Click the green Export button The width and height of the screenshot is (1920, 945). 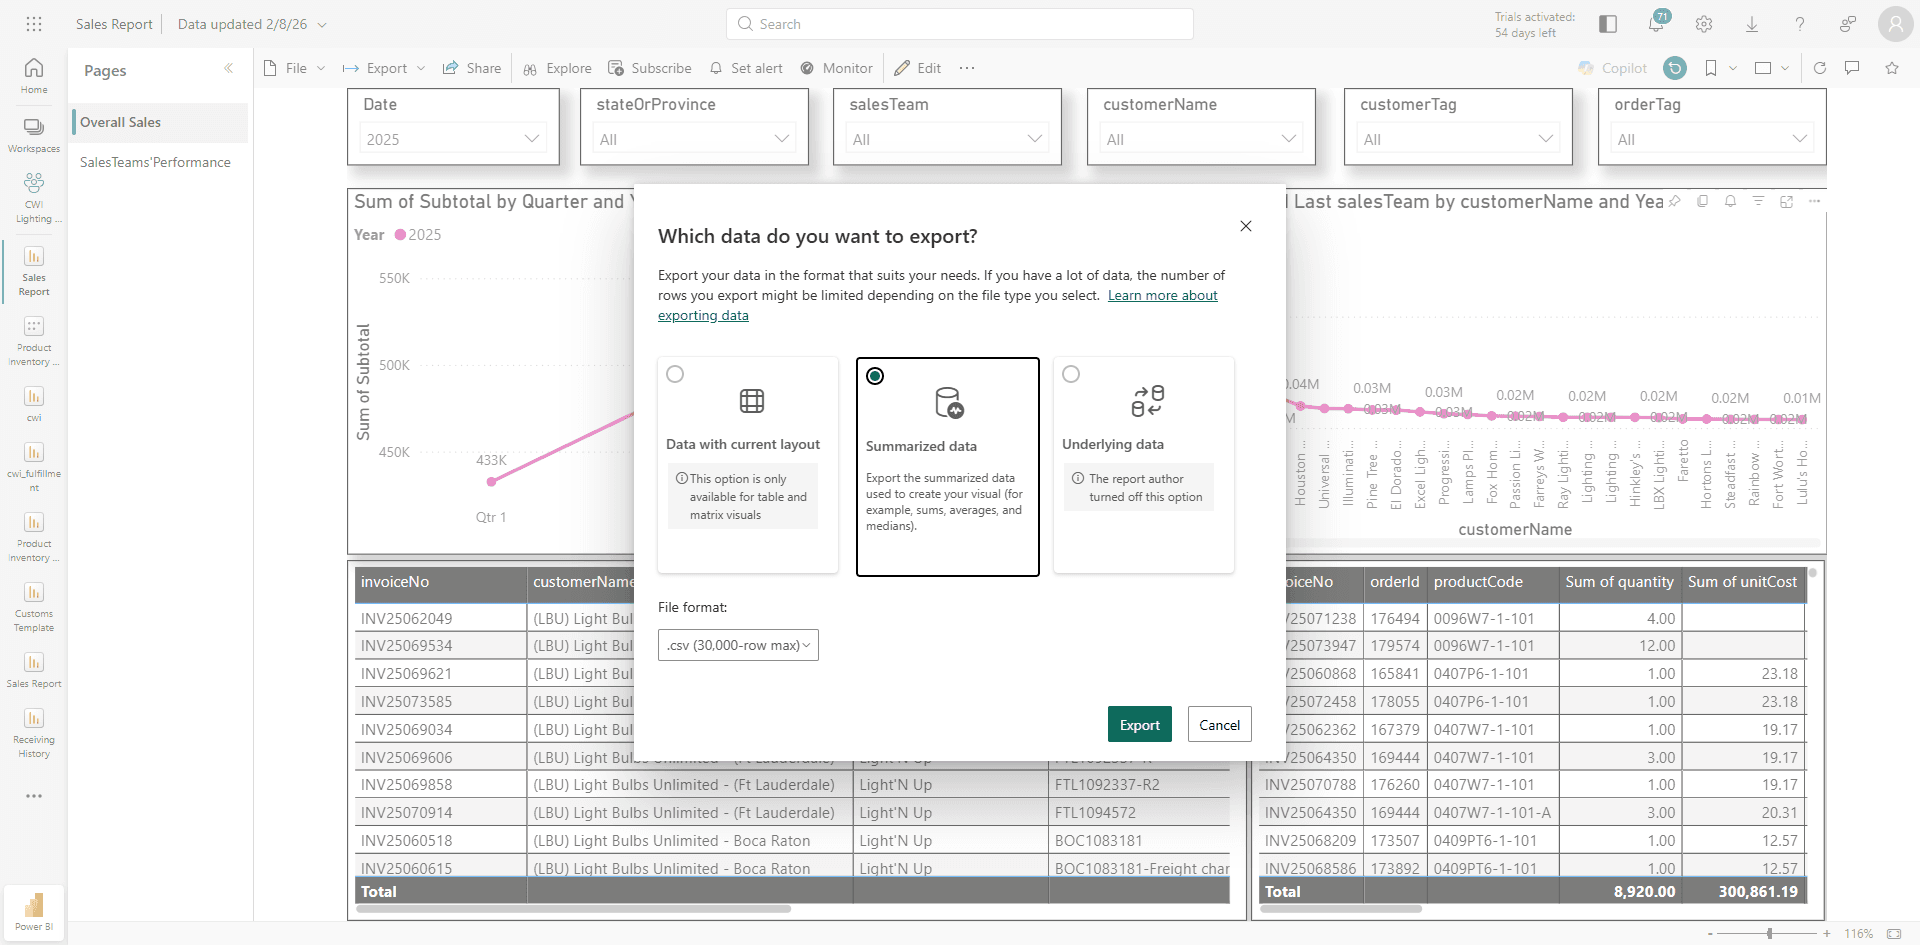click(x=1140, y=725)
